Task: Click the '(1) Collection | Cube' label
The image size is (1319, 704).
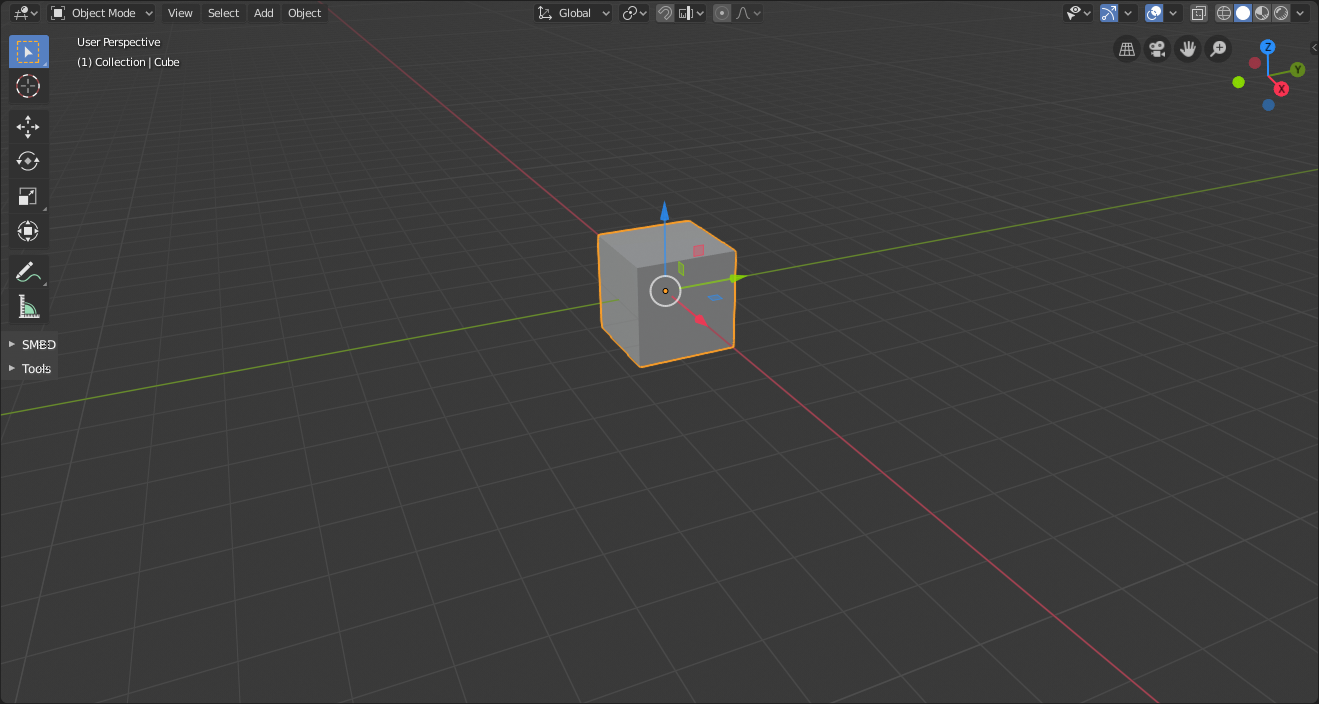Action: (x=128, y=62)
